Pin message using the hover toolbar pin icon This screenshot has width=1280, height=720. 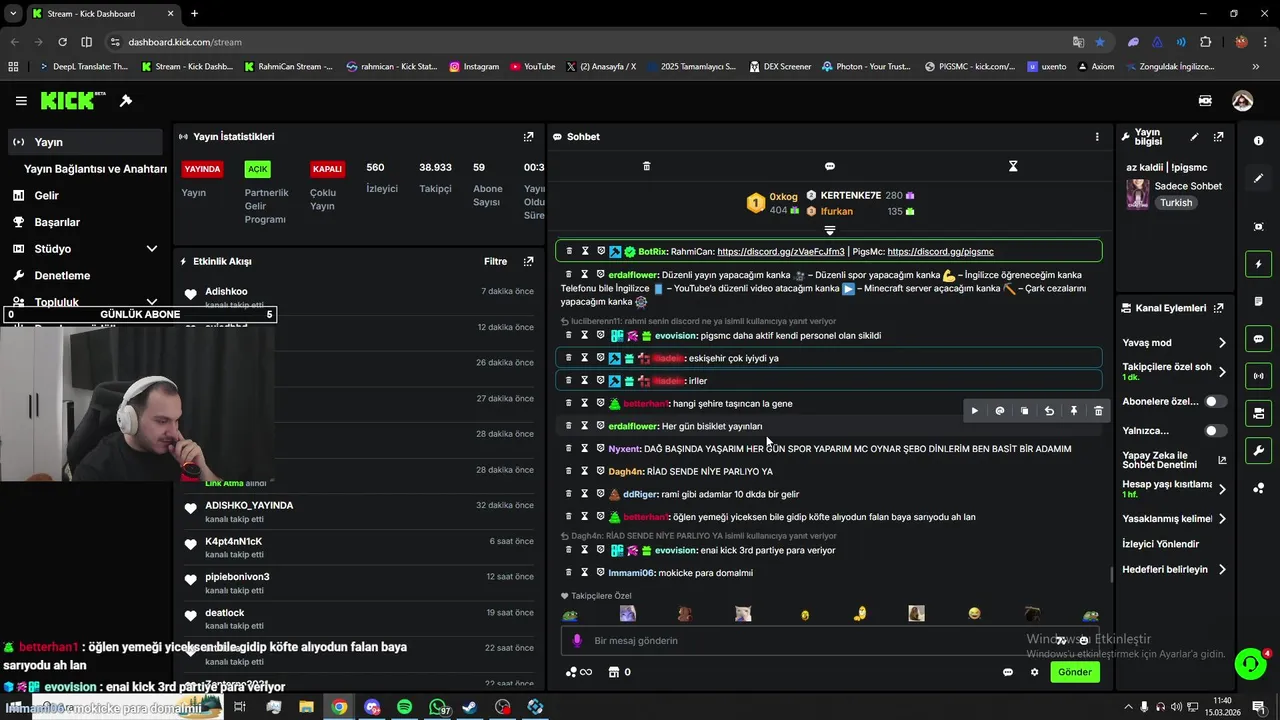click(x=1074, y=411)
